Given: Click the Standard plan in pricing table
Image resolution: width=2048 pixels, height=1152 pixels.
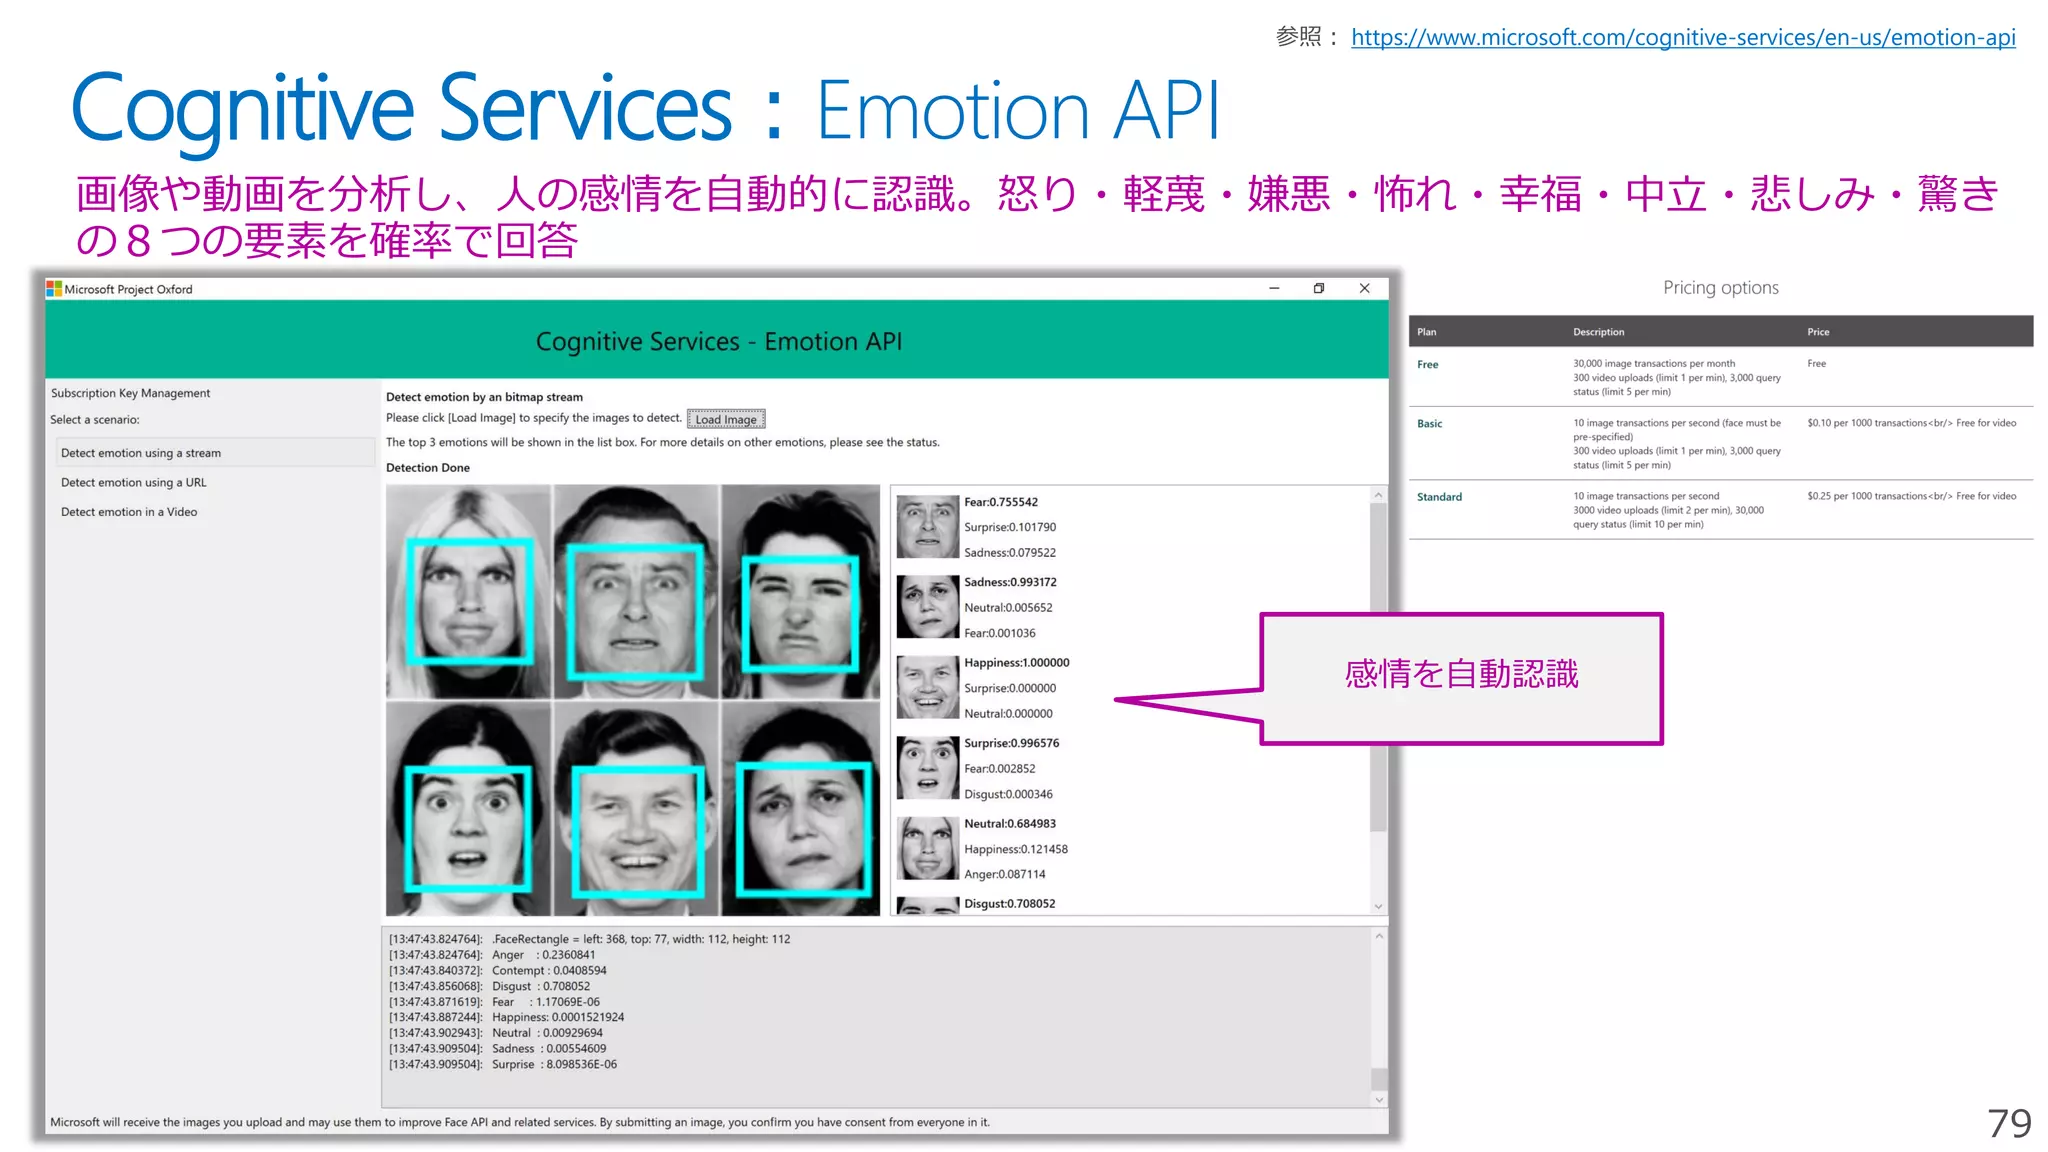Looking at the screenshot, I should pos(1439,497).
